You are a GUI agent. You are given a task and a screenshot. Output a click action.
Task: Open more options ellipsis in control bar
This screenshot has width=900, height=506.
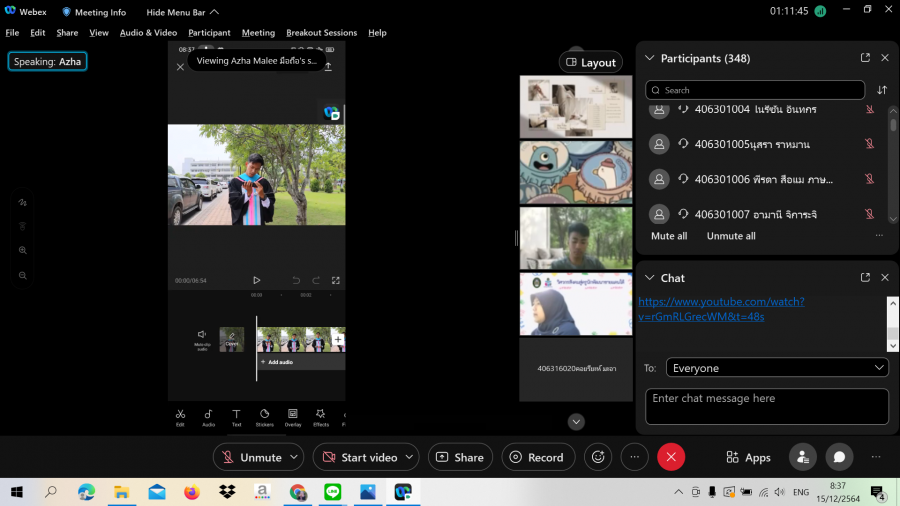(635, 457)
